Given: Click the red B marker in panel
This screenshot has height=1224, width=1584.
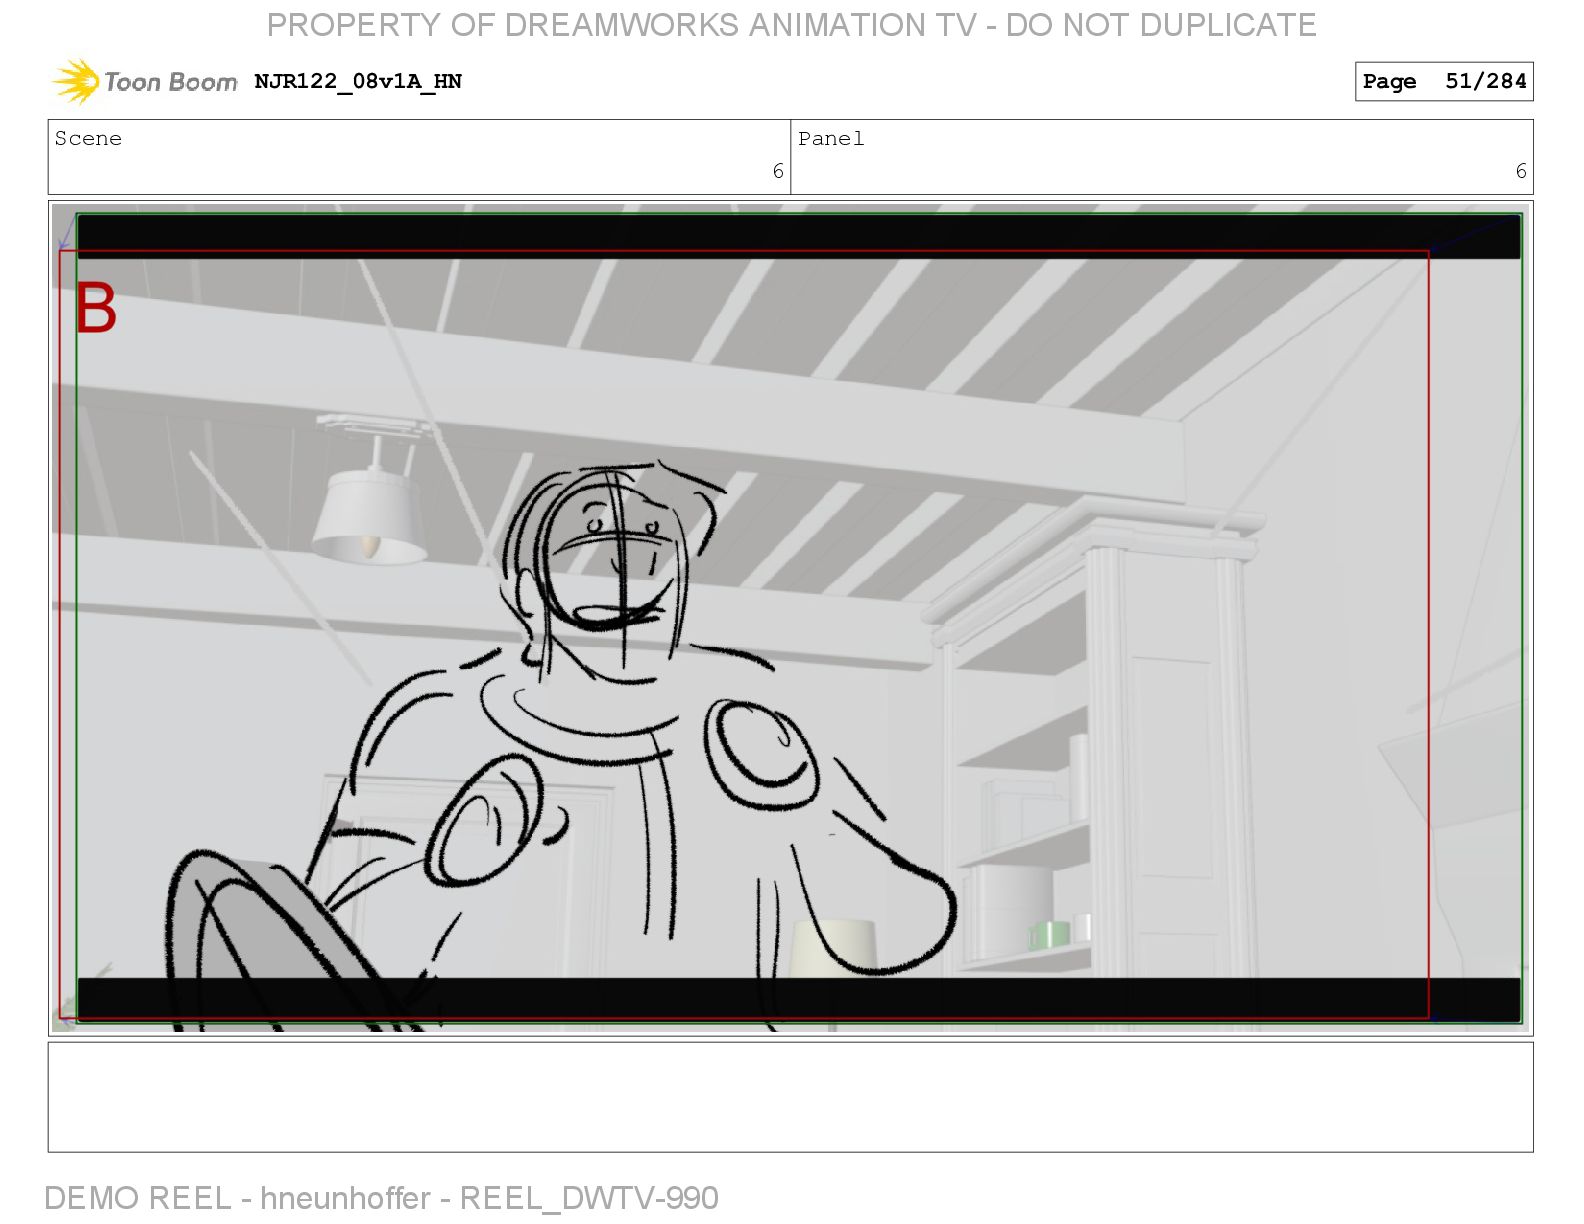Looking at the screenshot, I should 96,307.
